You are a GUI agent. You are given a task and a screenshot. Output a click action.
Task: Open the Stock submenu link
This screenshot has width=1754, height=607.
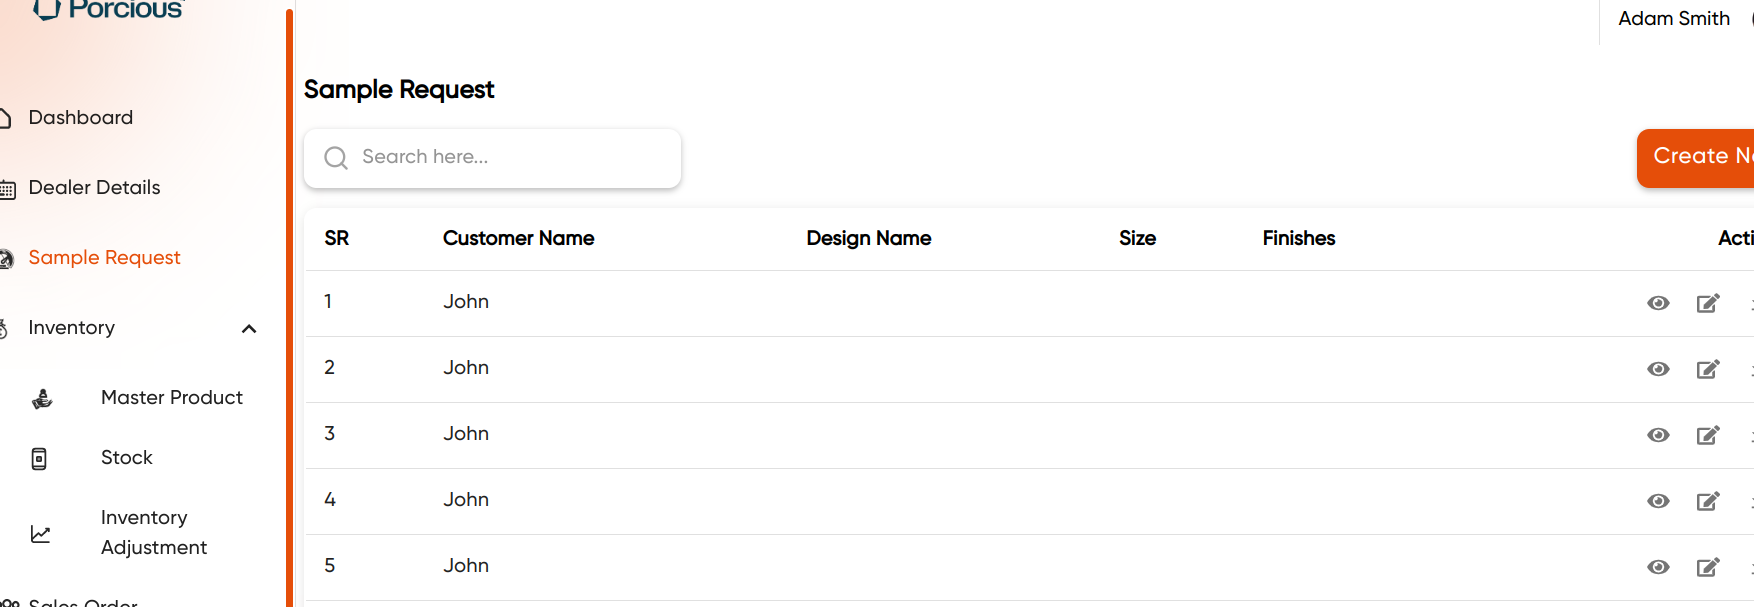click(x=127, y=458)
